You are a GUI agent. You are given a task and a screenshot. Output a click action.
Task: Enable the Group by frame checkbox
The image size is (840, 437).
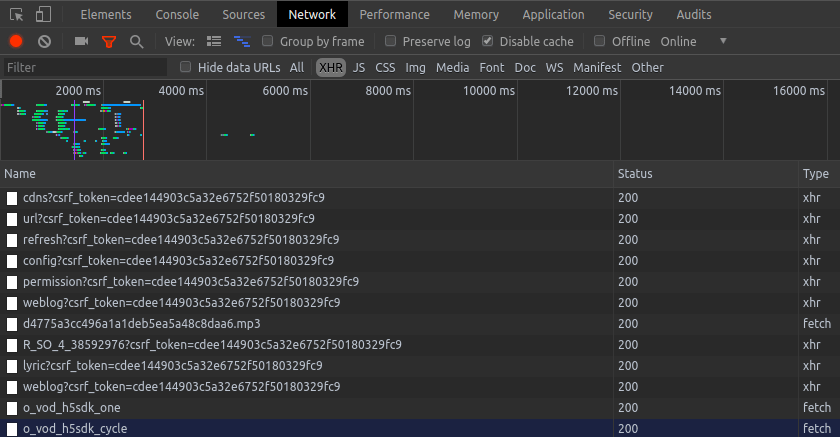(x=268, y=41)
